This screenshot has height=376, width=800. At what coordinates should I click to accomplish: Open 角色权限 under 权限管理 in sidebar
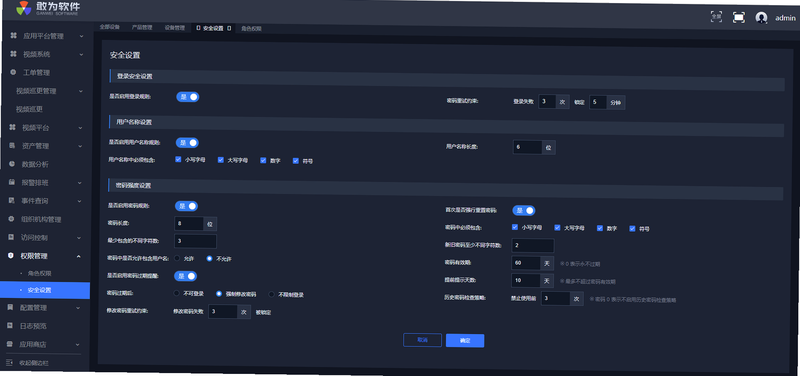(x=40, y=273)
